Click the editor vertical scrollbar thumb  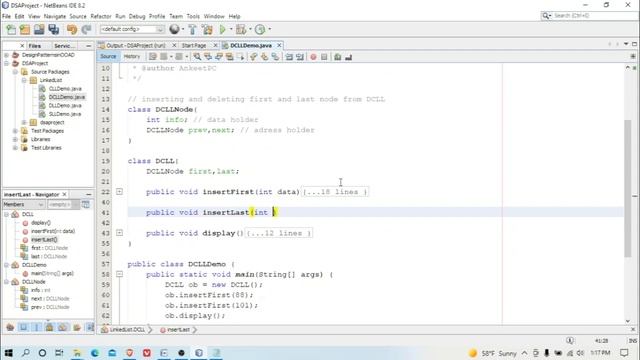627,189
